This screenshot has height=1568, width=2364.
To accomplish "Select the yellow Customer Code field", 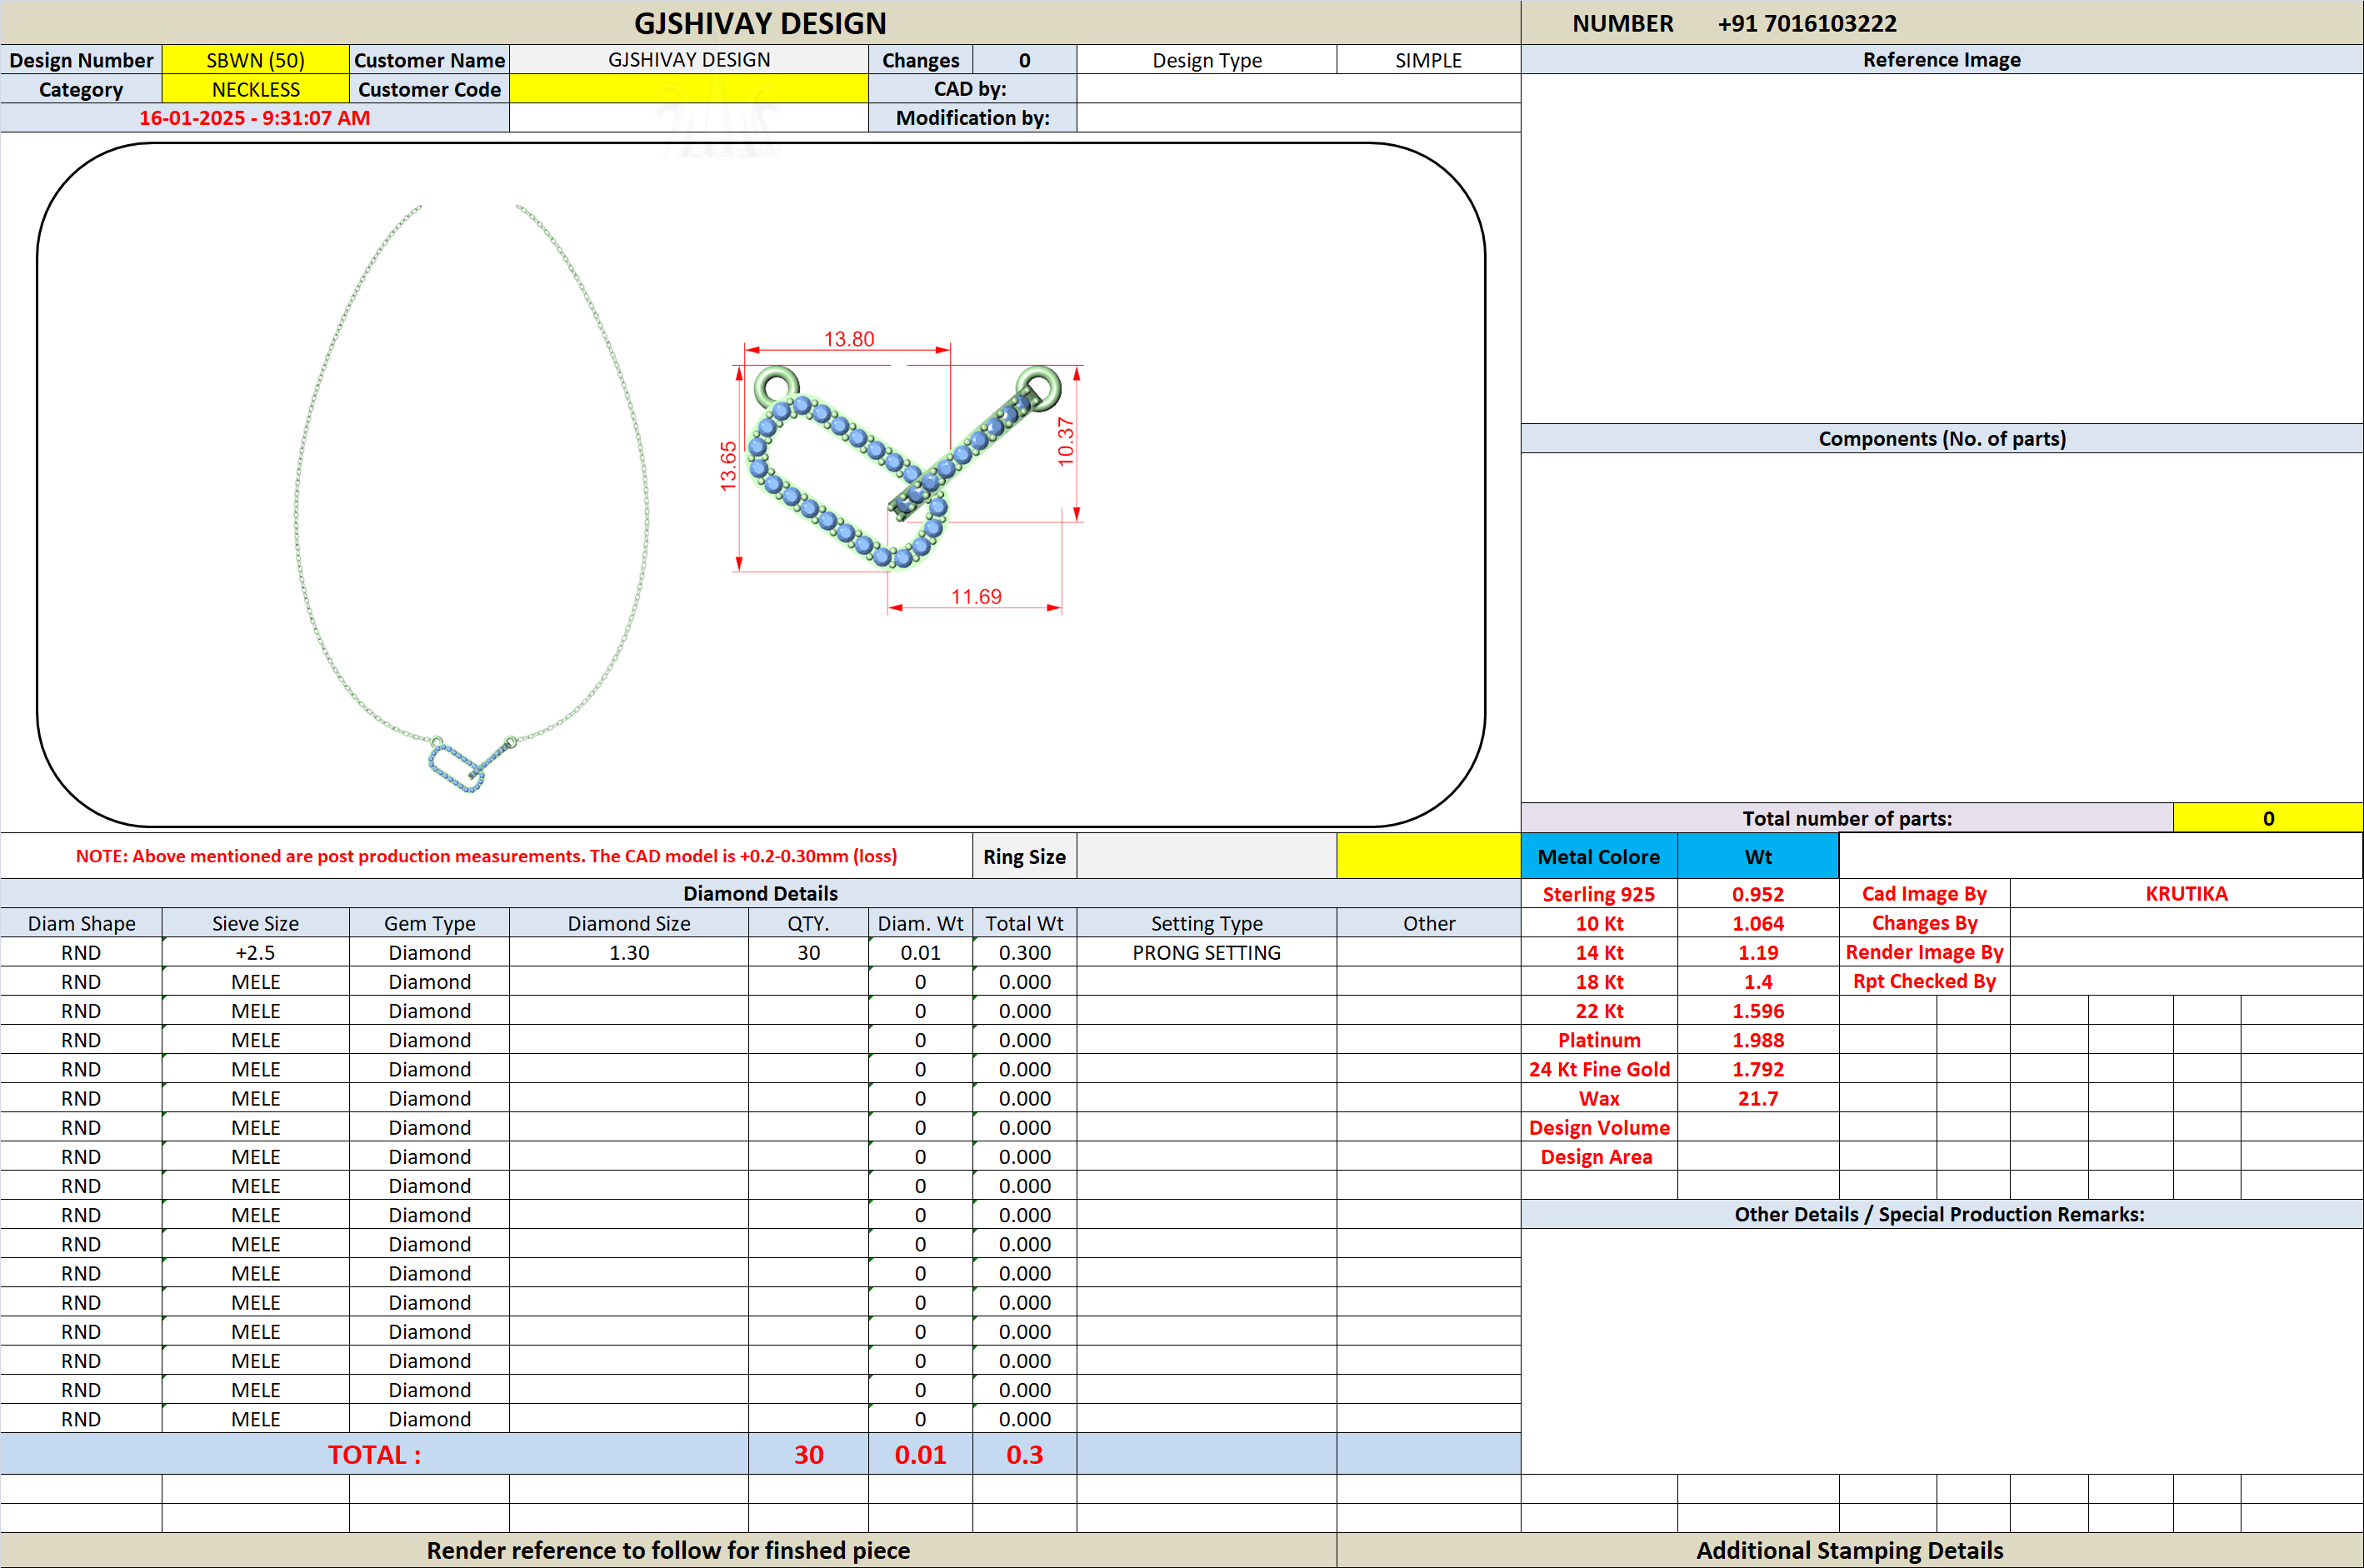I will point(688,89).
